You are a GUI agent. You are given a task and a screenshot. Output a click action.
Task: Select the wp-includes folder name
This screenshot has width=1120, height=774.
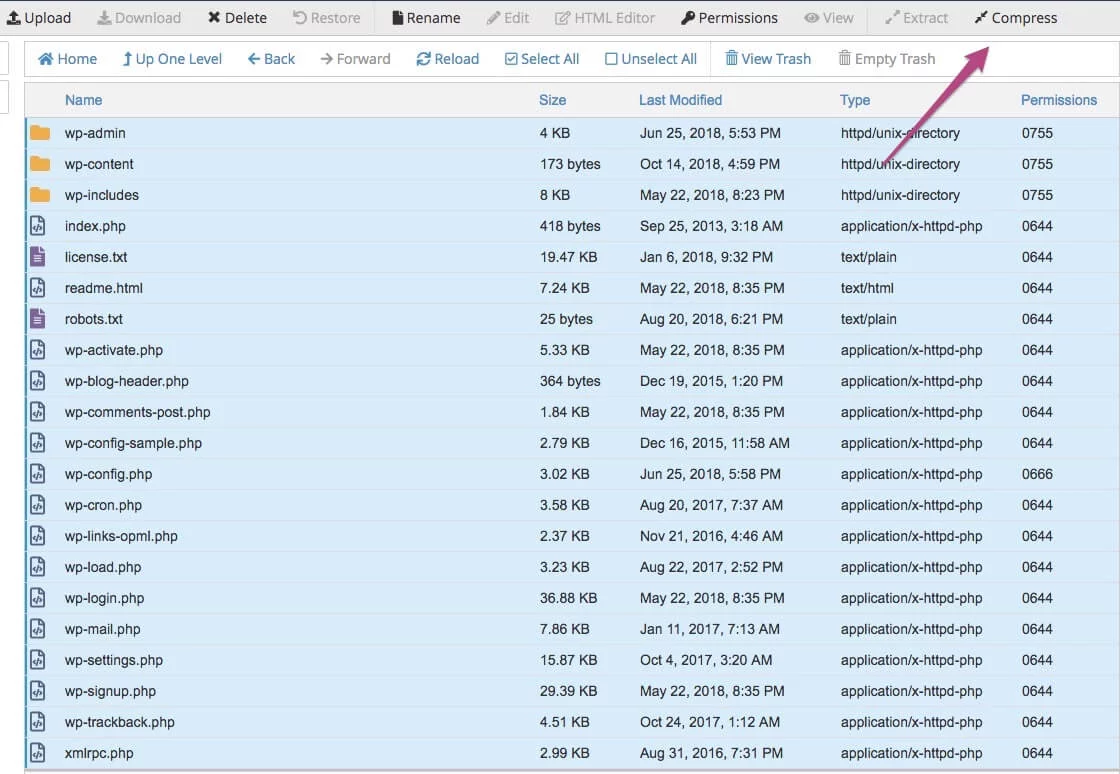click(x=102, y=195)
